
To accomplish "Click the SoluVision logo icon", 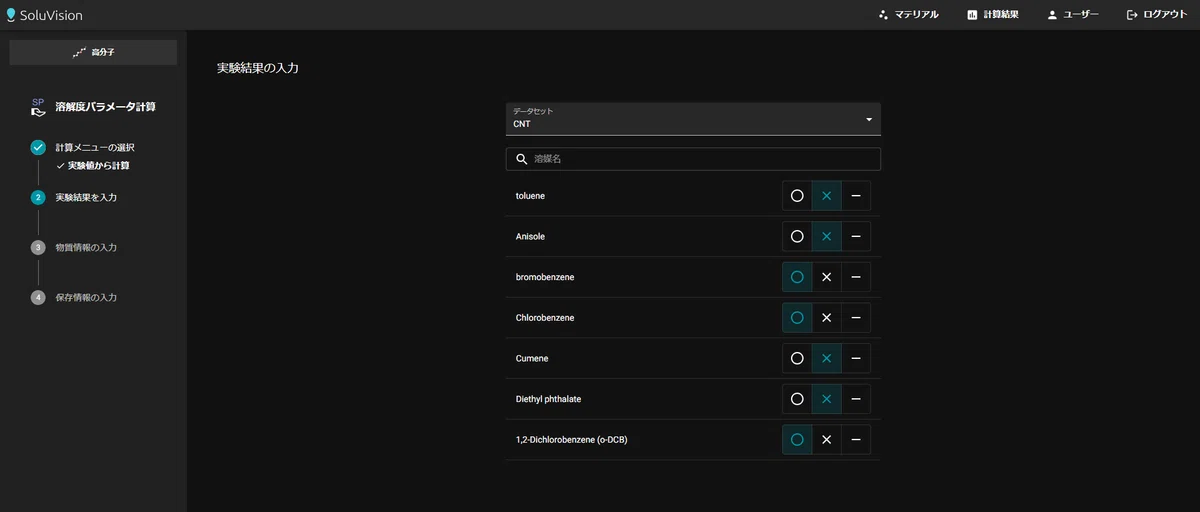I will click(x=11, y=15).
